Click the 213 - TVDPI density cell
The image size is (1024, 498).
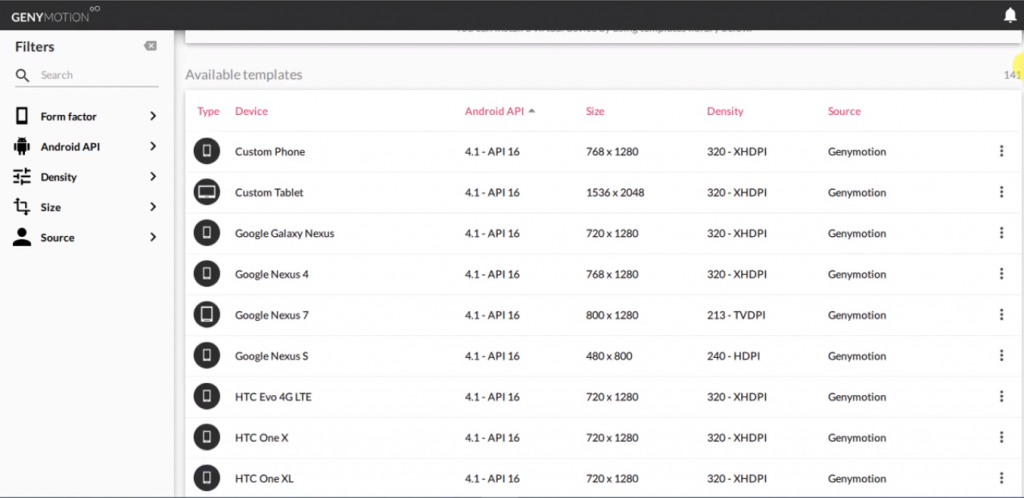[x=736, y=315]
